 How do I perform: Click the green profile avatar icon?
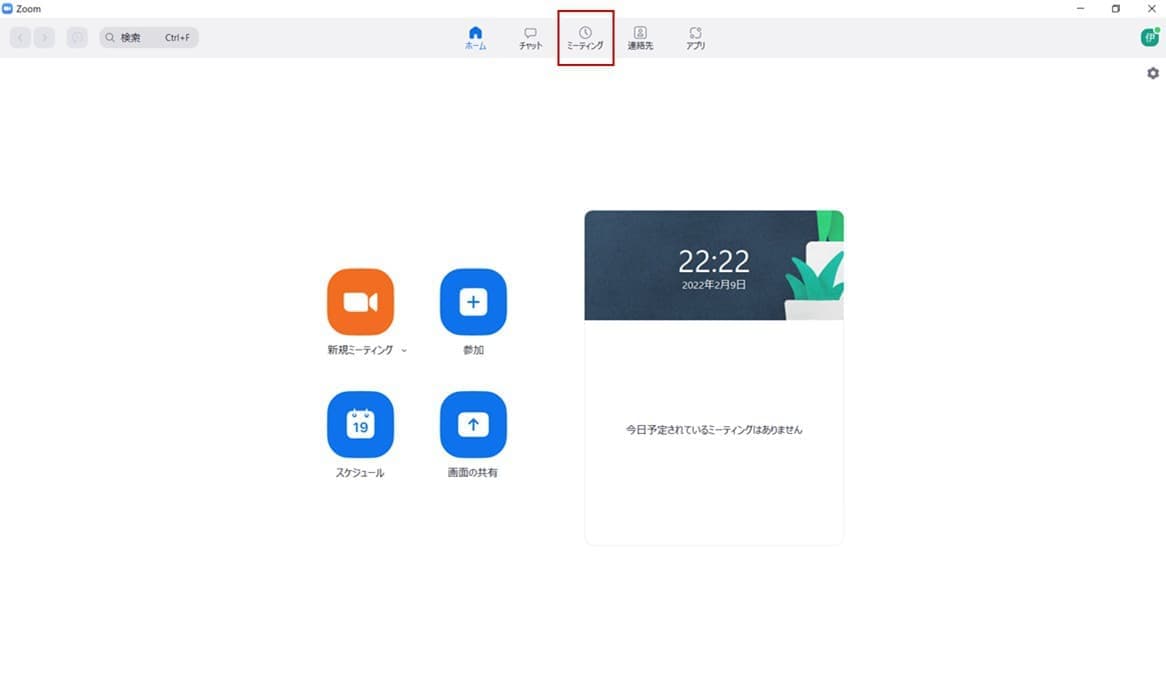[x=1150, y=37]
